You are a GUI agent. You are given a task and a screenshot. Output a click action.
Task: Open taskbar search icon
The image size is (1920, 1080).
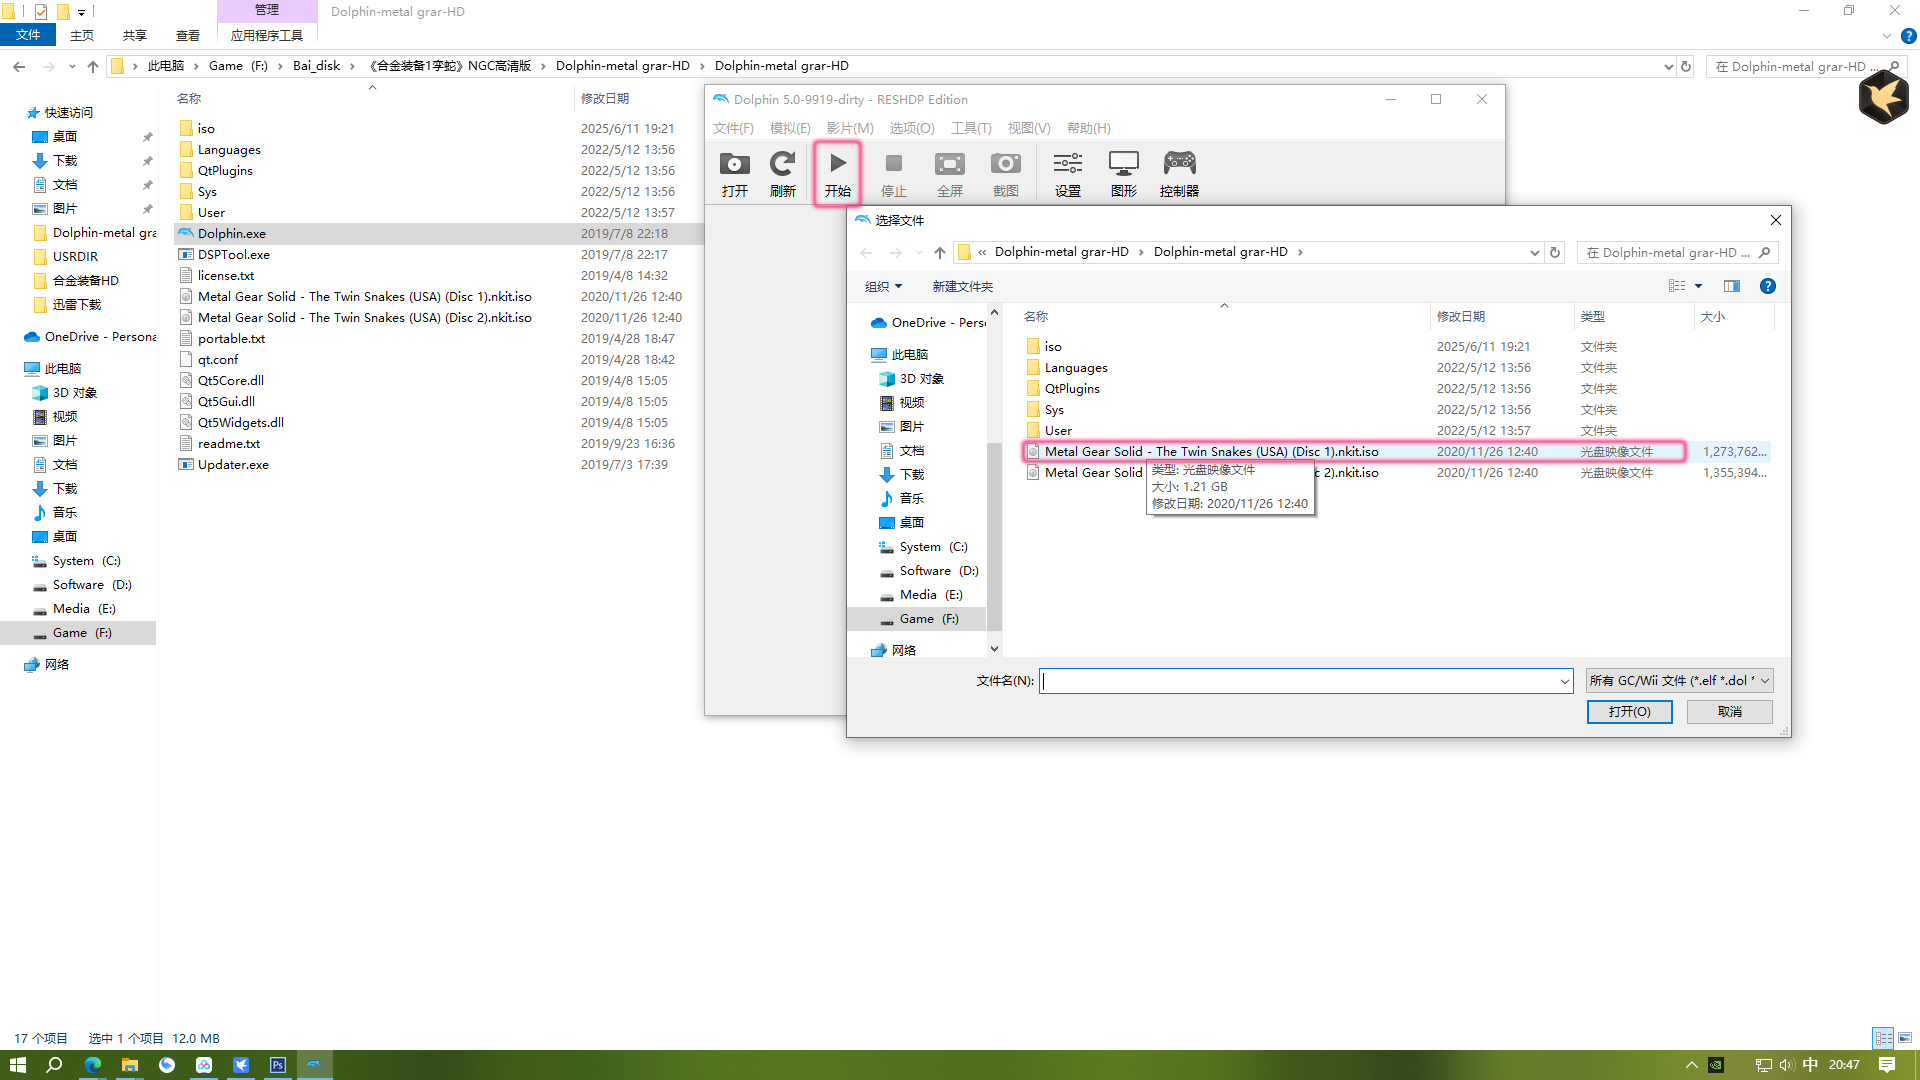[54, 1065]
